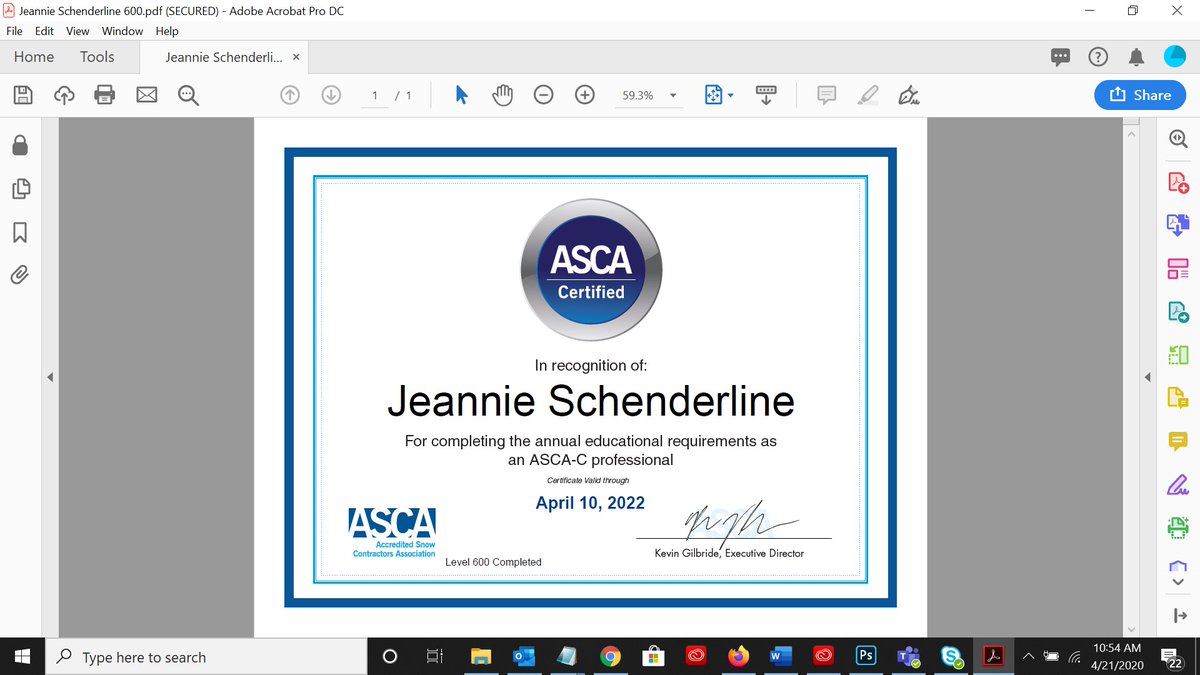1200x675 pixels.
Task: Open the View menu
Action: 78,31
